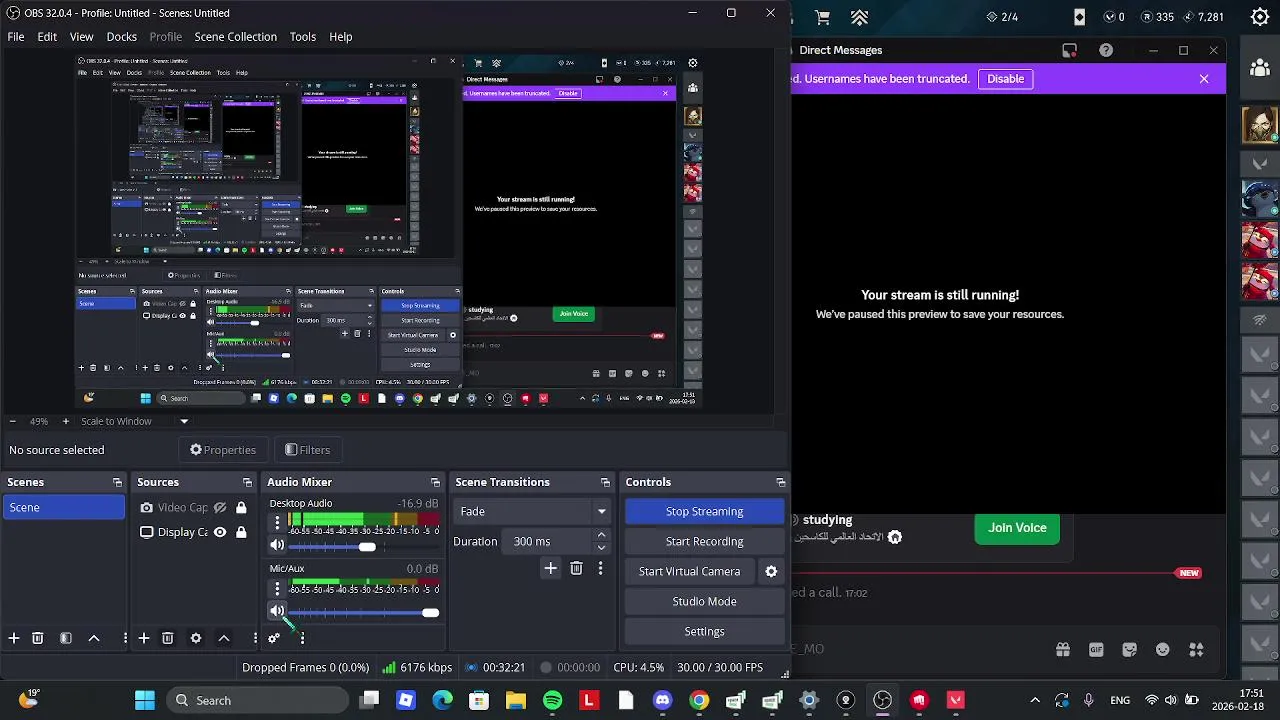Show hidden tray icons chevron
This screenshot has width=1280, height=720.
pos(1035,700)
